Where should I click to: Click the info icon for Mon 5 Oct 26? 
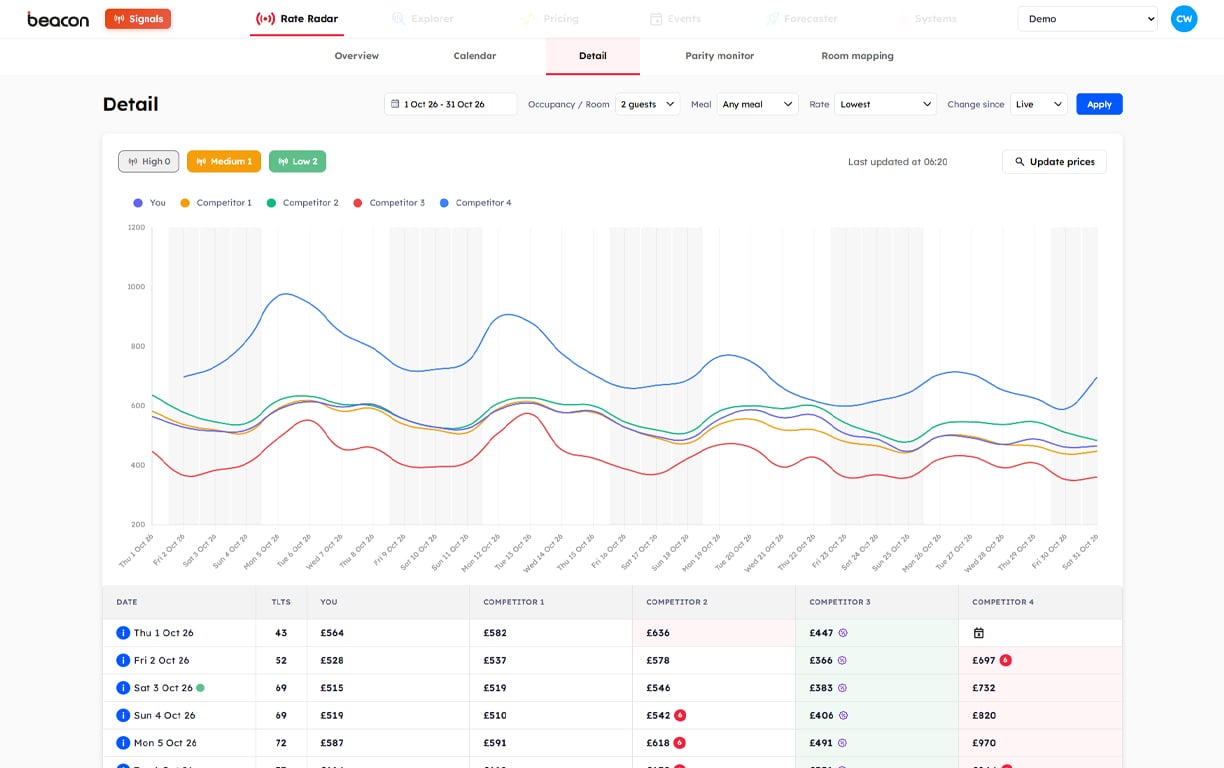(123, 743)
